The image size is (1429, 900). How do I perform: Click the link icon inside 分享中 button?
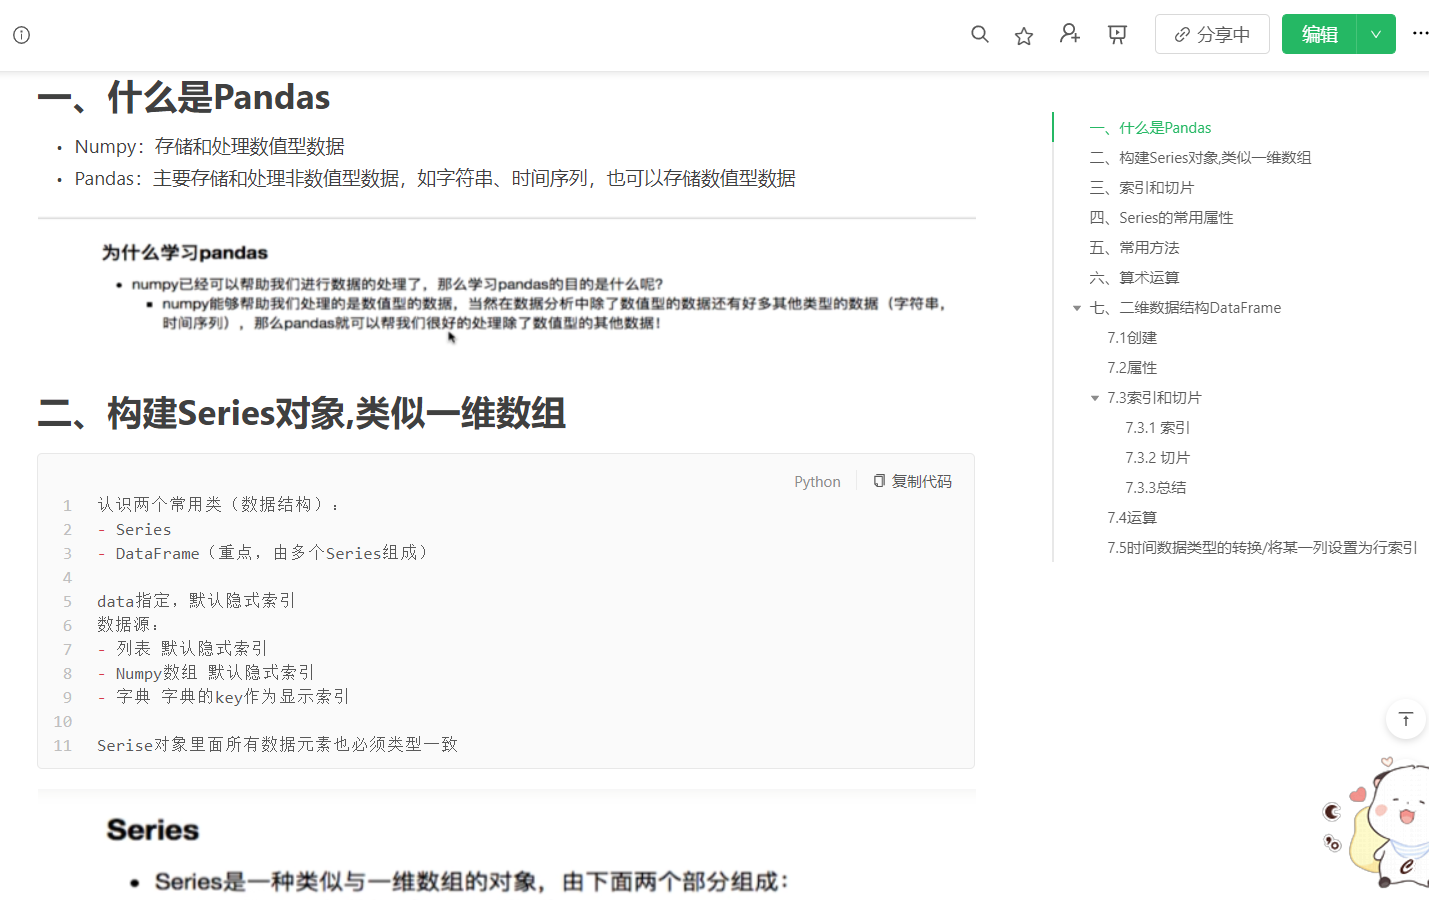pos(1184,33)
